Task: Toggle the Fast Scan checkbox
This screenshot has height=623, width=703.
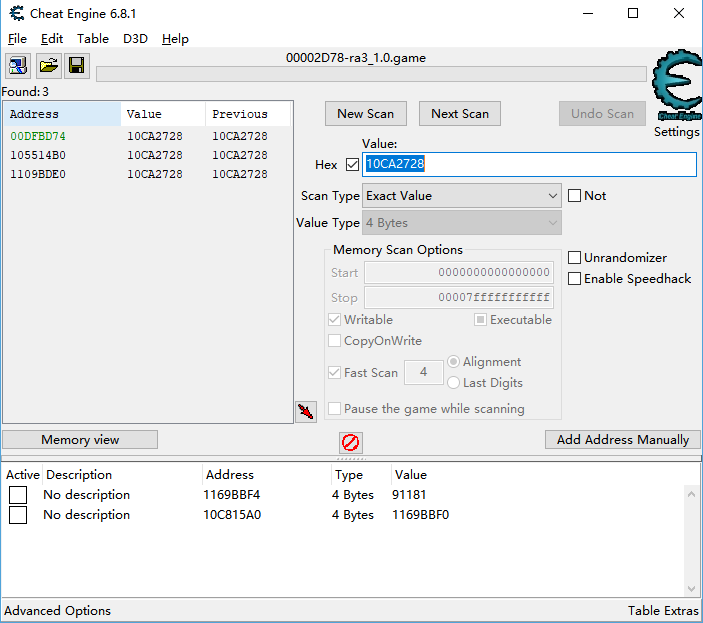Action: coord(334,372)
